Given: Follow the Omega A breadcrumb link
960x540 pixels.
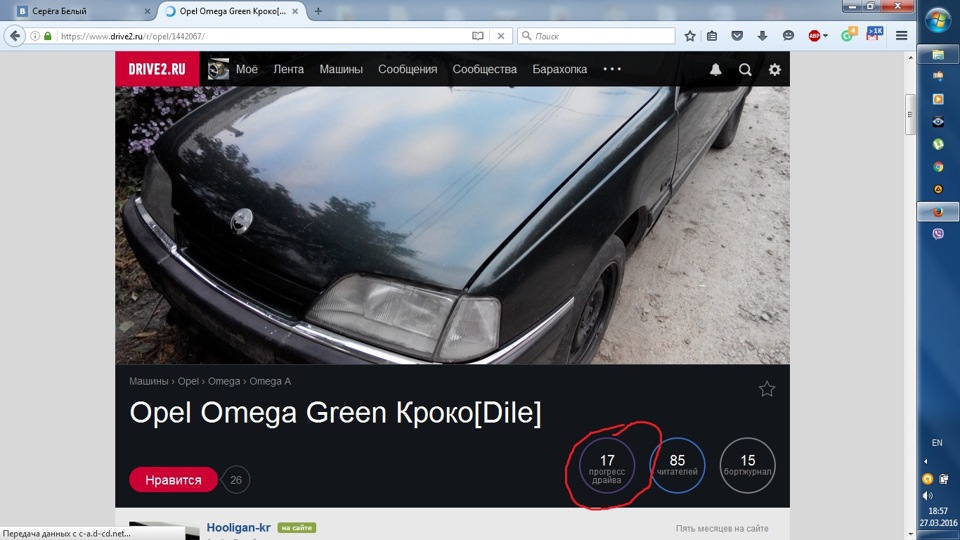Looking at the screenshot, I should point(270,381).
